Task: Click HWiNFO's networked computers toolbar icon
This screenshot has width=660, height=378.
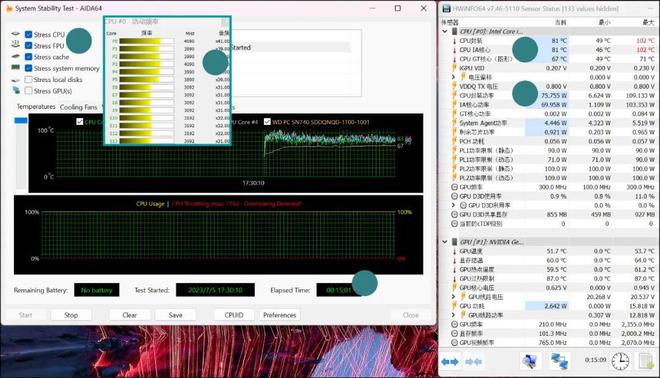Action: 560,361
